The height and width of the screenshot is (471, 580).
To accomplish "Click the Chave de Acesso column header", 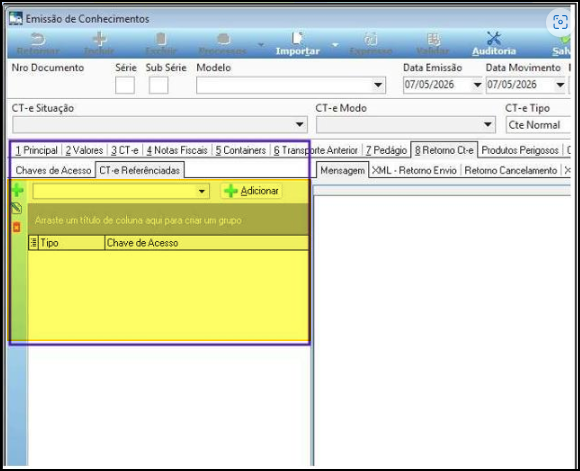I will (207, 243).
